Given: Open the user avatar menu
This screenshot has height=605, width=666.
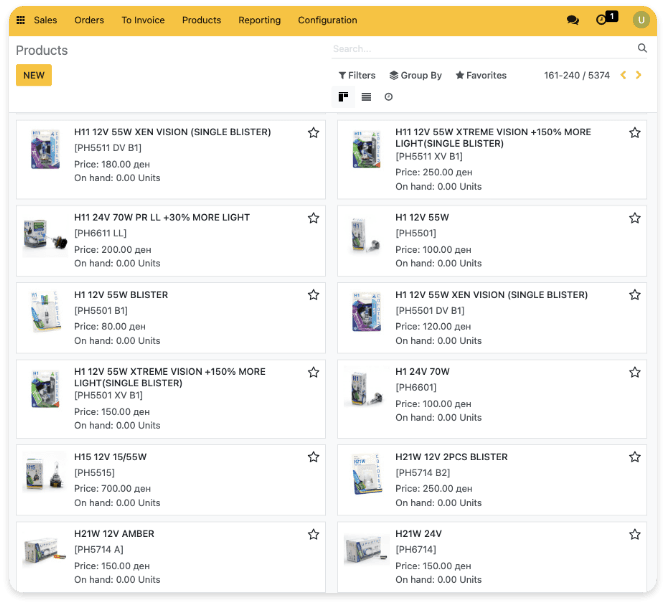Looking at the screenshot, I should (x=640, y=20).
